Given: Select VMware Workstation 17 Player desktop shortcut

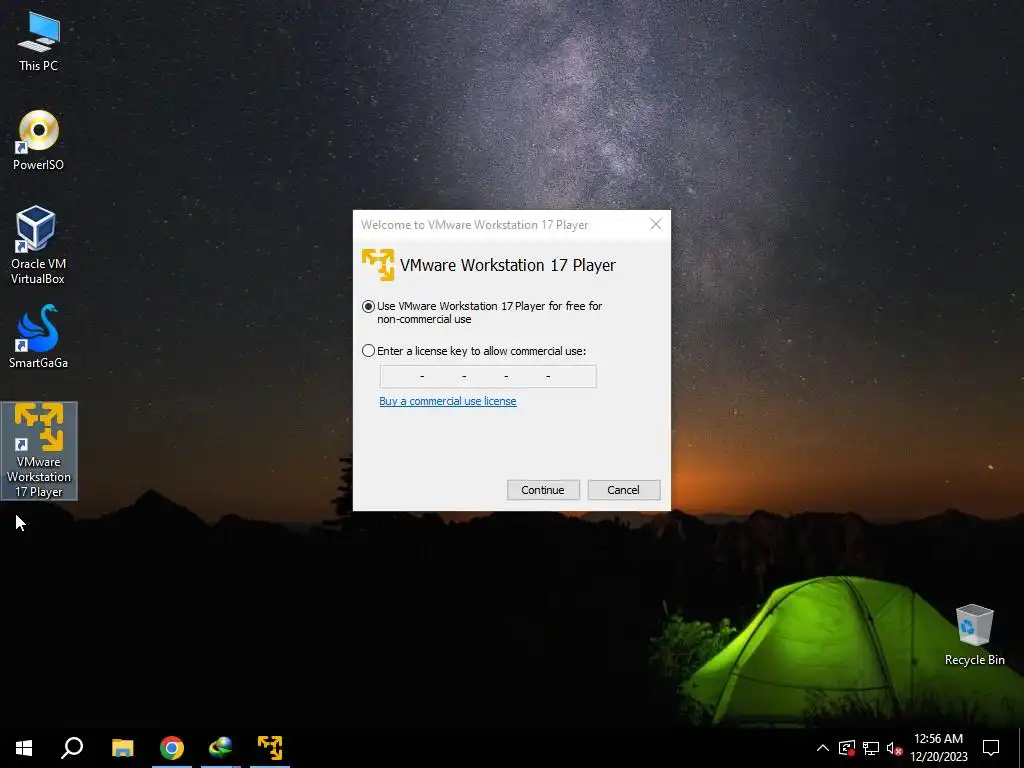Looking at the screenshot, I should click(39, 451).
